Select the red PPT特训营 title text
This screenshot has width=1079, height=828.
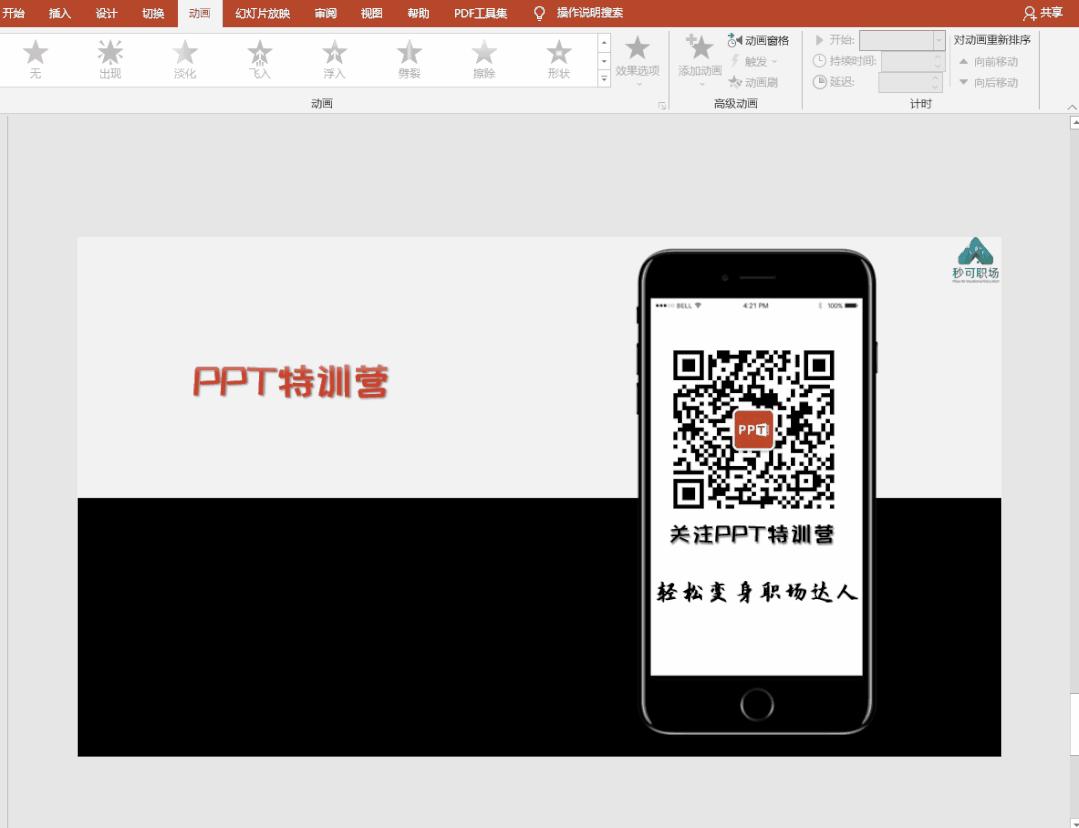click(x=291, y=381)
